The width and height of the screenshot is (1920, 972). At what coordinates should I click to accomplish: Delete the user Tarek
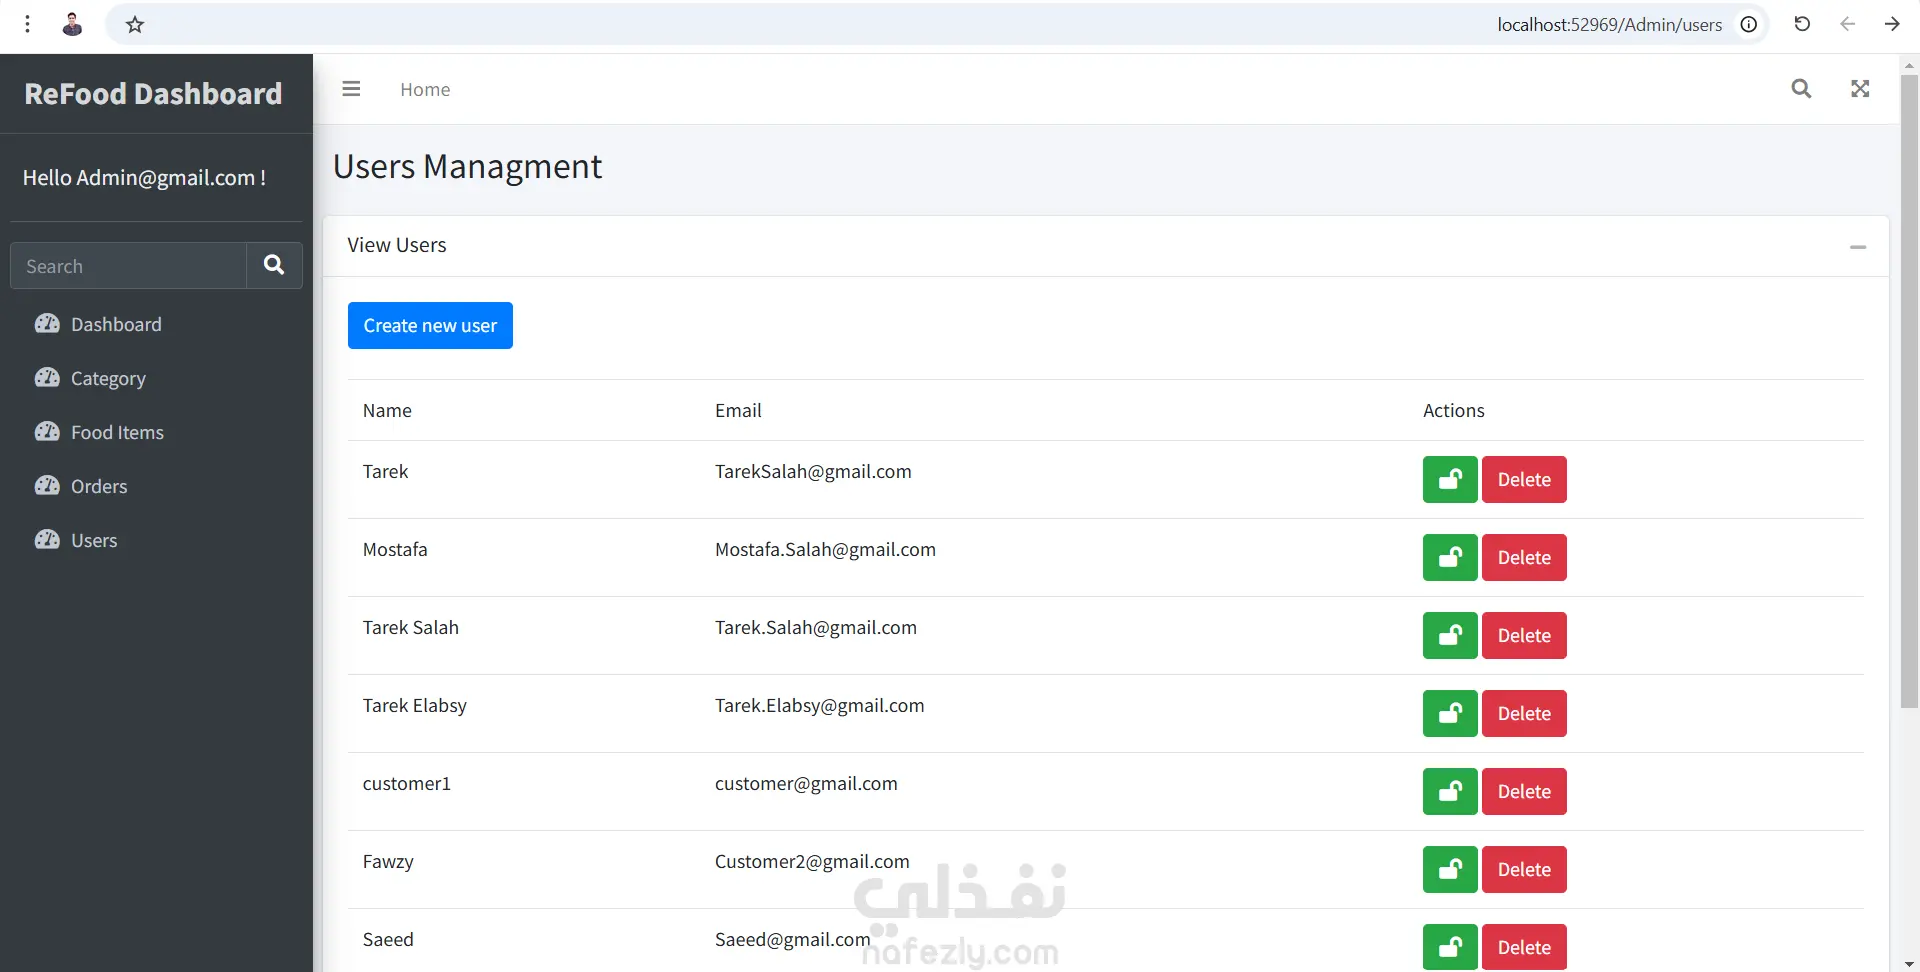click(x=1524, y=479)
